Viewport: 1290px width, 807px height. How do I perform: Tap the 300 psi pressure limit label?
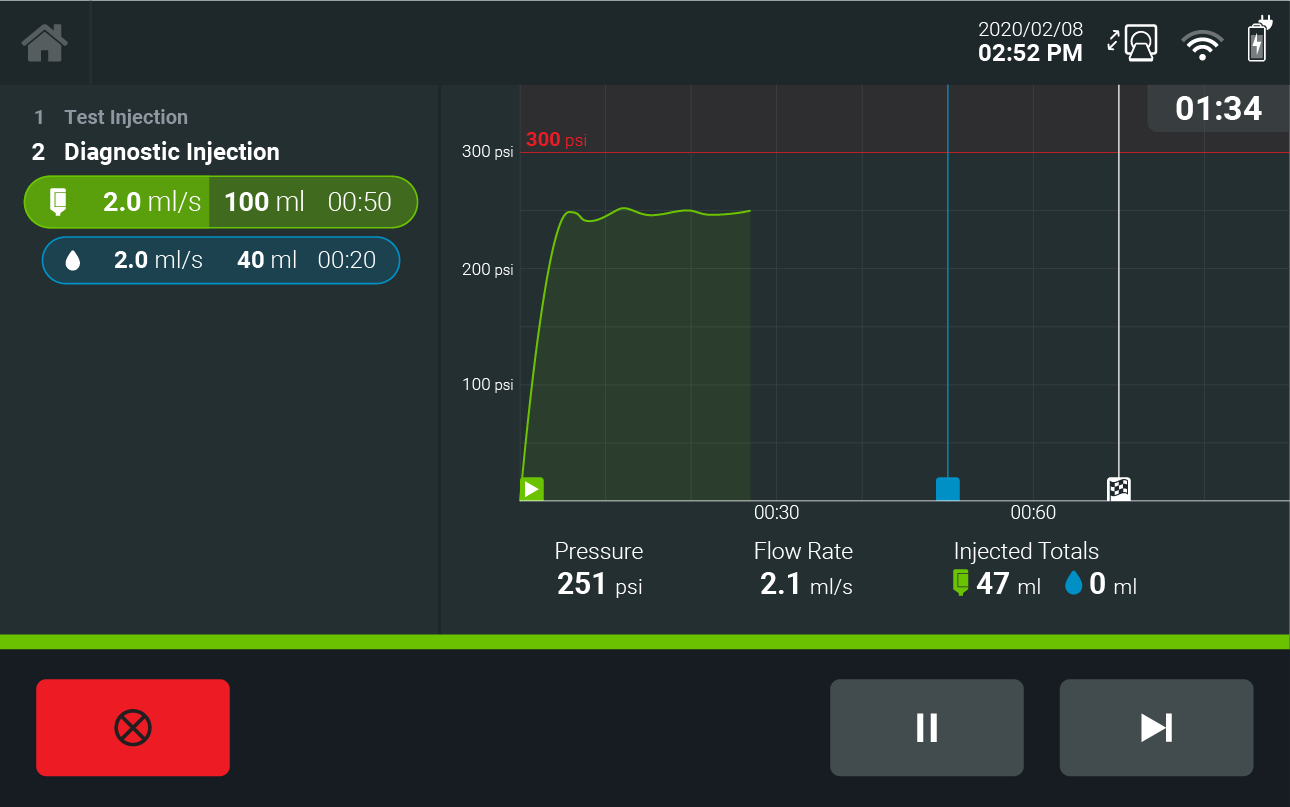click(x=556, y=139)
